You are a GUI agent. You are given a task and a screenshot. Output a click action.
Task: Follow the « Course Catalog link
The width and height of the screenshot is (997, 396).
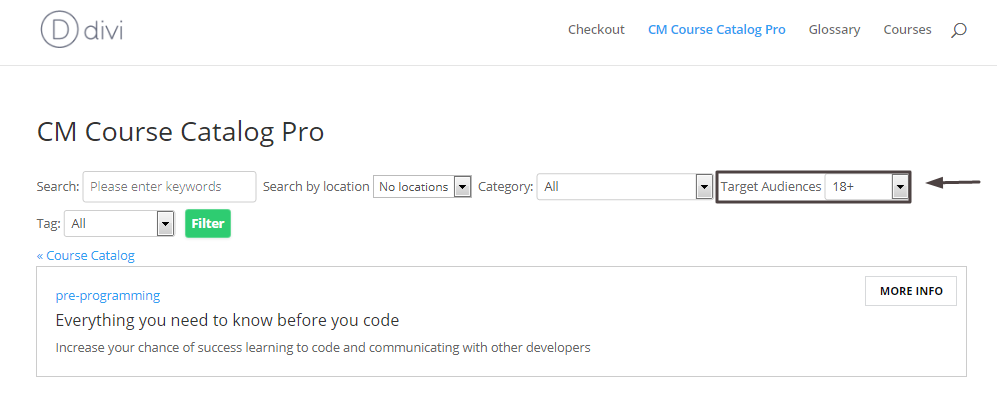[x=86, y=256]
